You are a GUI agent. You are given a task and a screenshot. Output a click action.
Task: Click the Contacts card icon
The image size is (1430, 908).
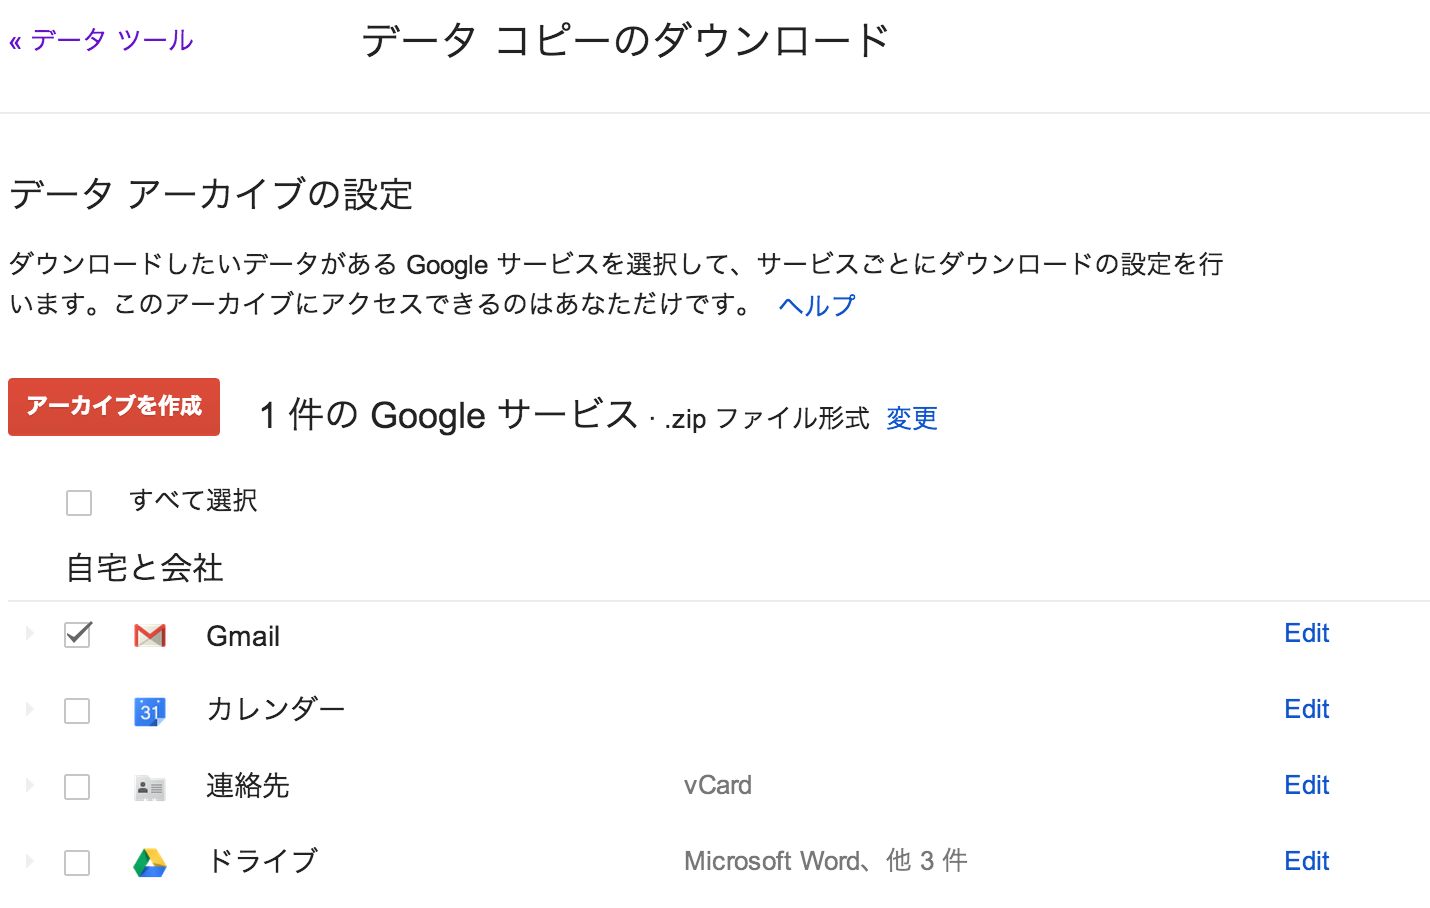(150, 788)
